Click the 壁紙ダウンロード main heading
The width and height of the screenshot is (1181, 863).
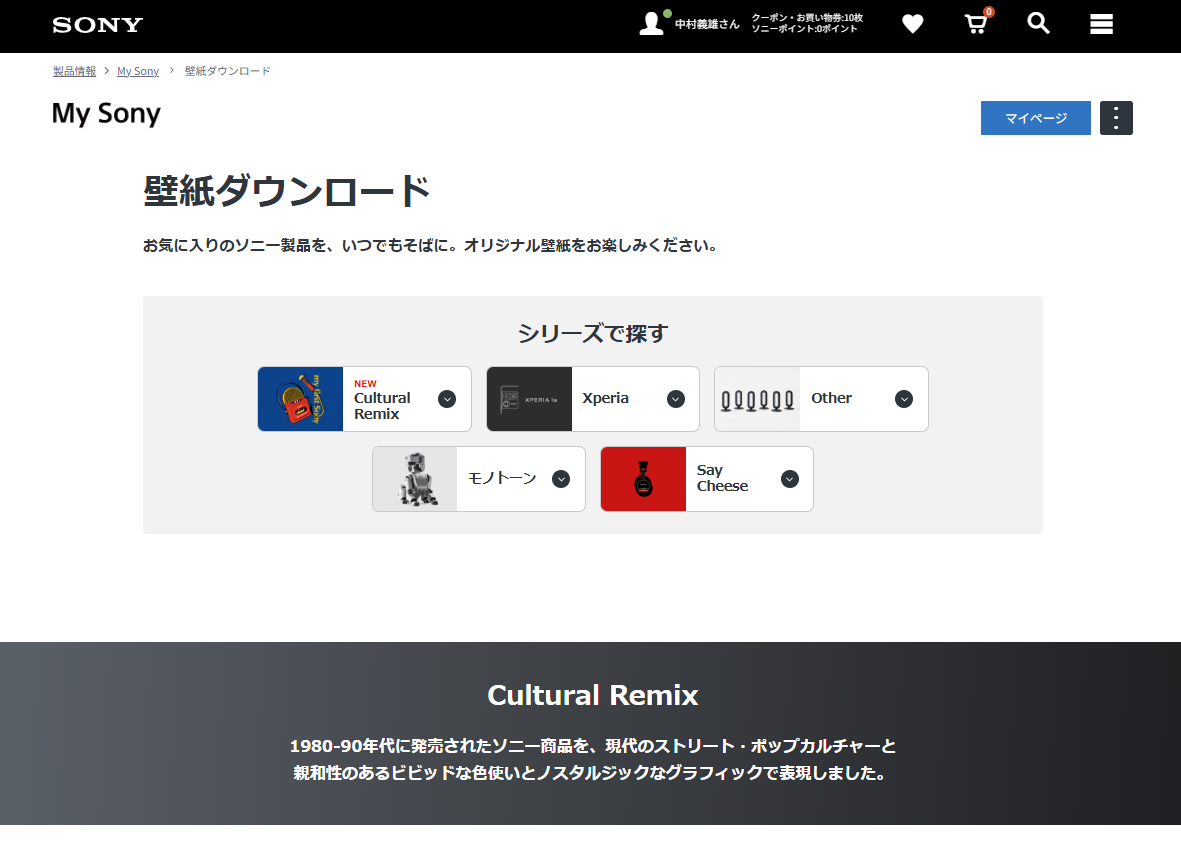[286, 191]
